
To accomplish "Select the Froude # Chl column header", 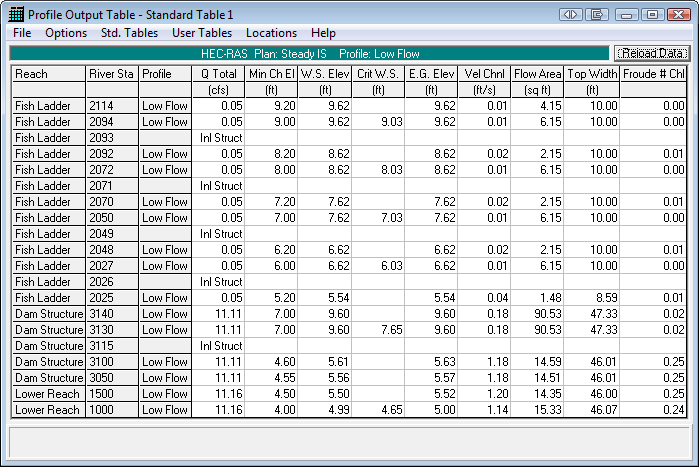I will pos(653,74).
